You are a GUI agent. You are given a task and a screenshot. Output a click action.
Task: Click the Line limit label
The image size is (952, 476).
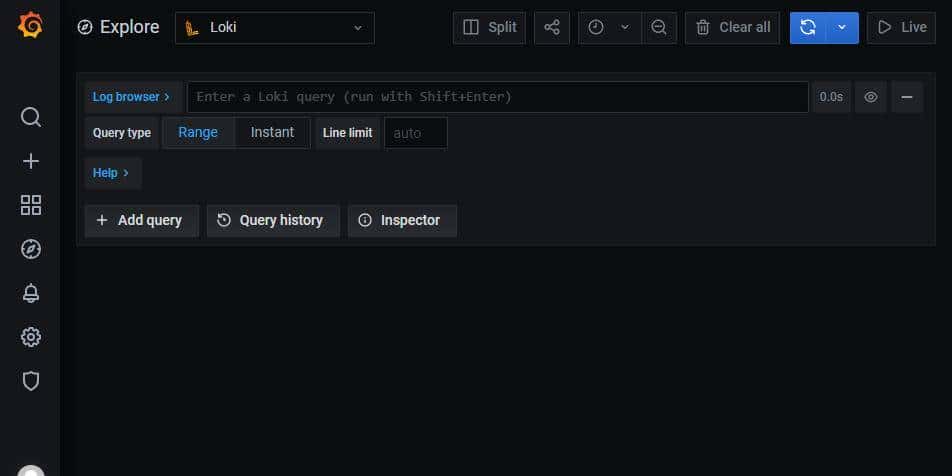pyautogui.click(x=348, y=133)
